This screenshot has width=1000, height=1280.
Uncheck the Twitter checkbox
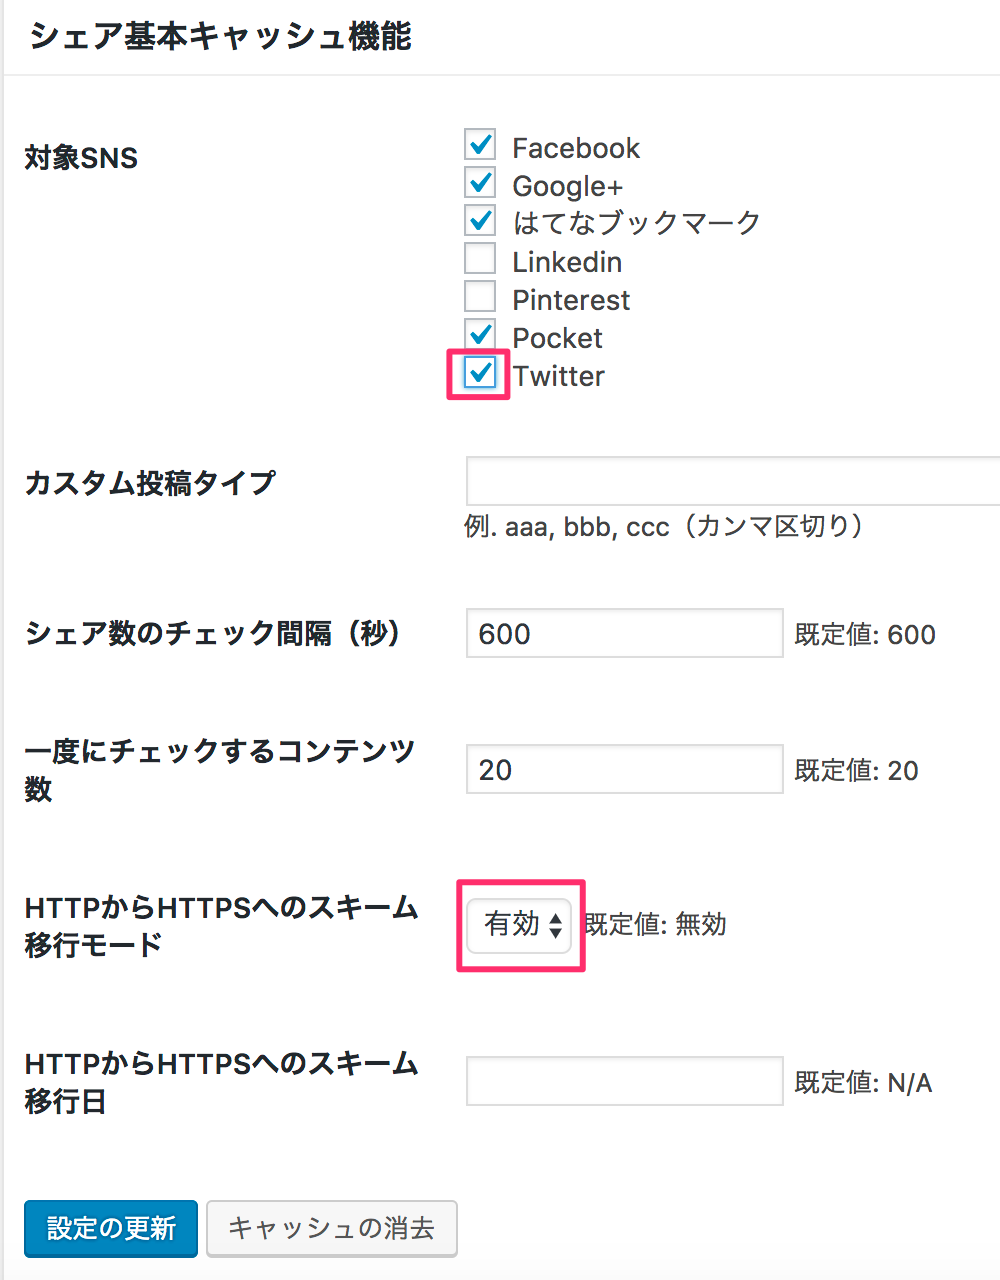[x=480, y=372]
